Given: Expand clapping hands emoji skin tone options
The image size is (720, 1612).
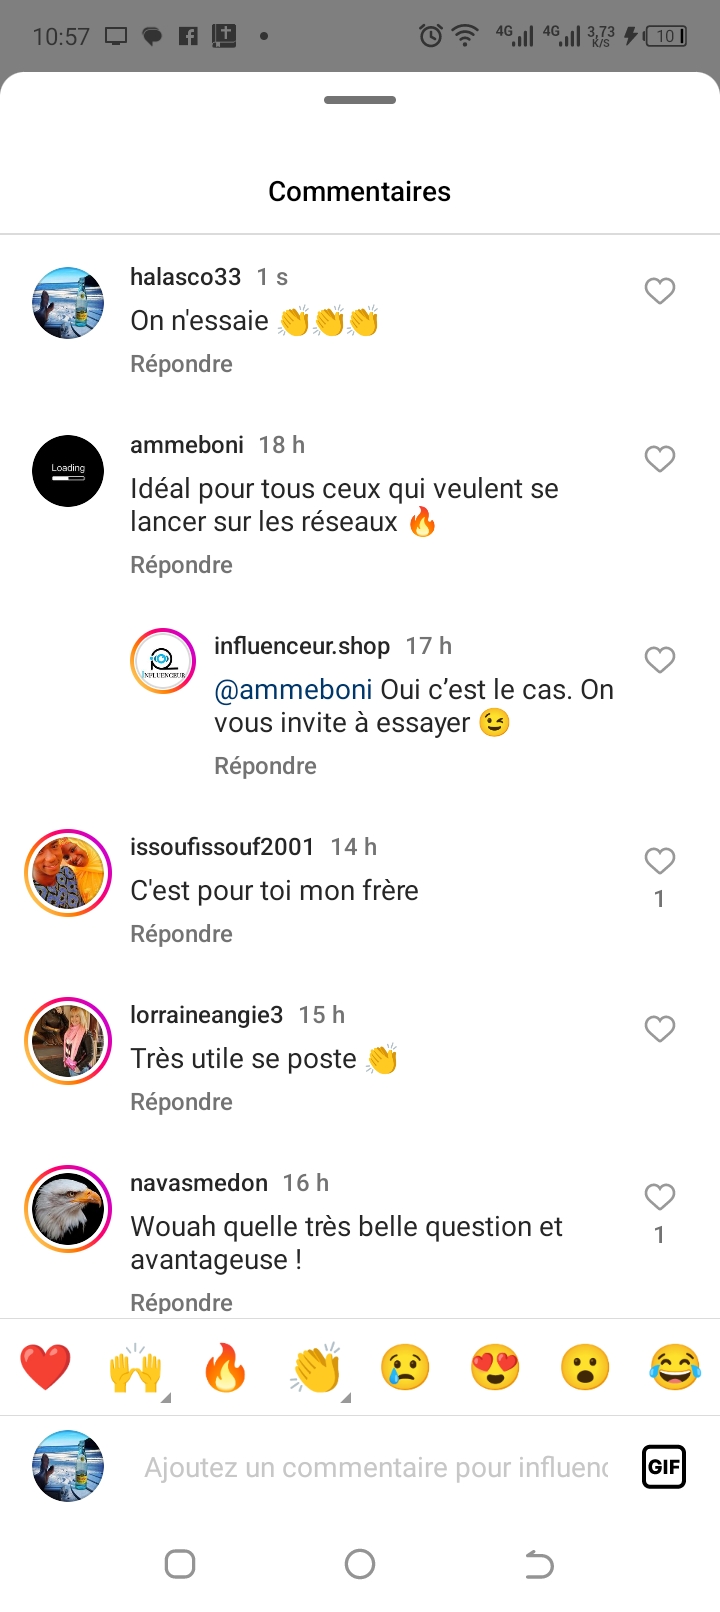Looking at the screenshot, I should pyautogui.click(x=345, y=1397).
